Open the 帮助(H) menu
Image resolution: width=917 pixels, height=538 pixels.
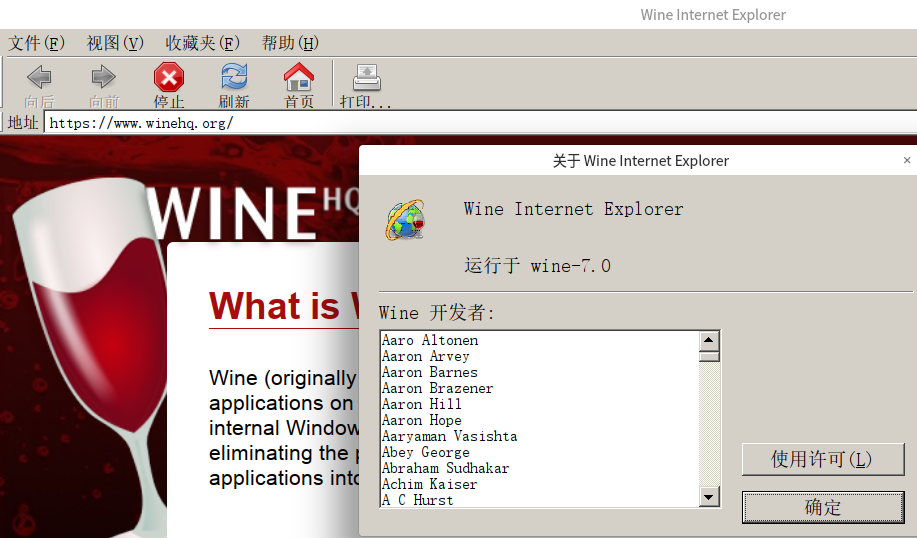(290, 43)
